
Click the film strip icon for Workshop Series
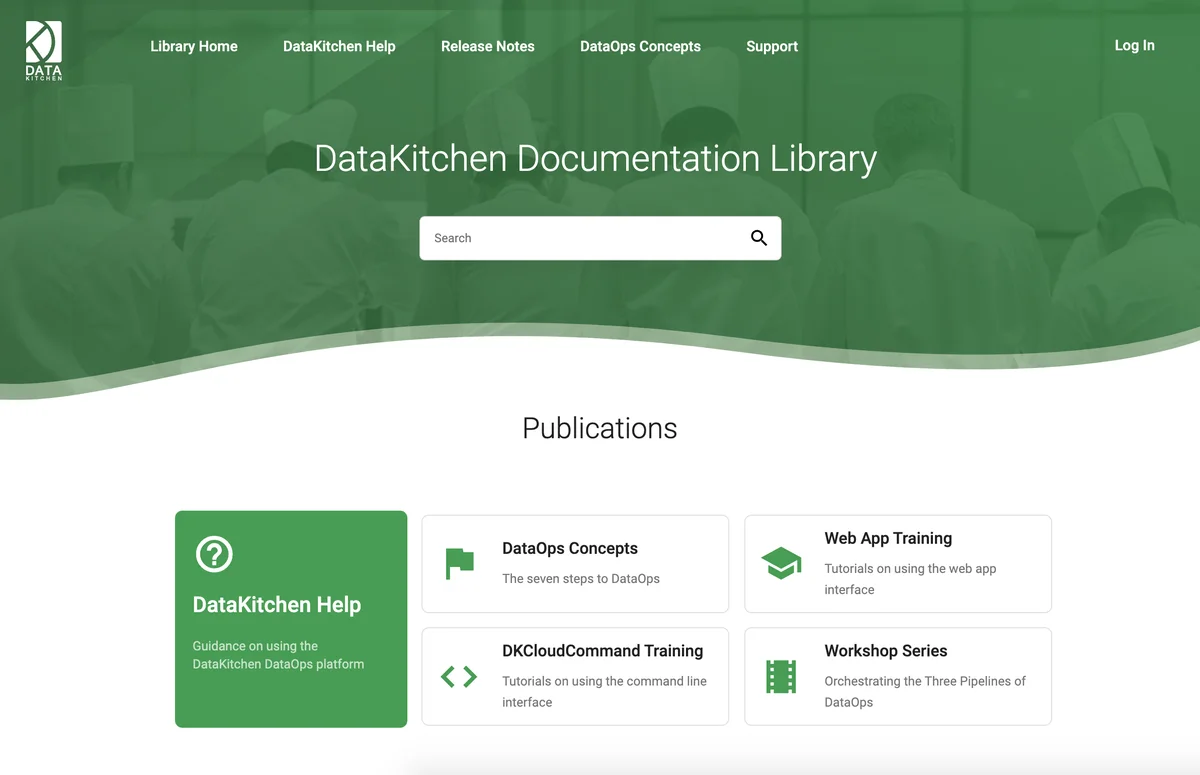(x=780, y=677)
